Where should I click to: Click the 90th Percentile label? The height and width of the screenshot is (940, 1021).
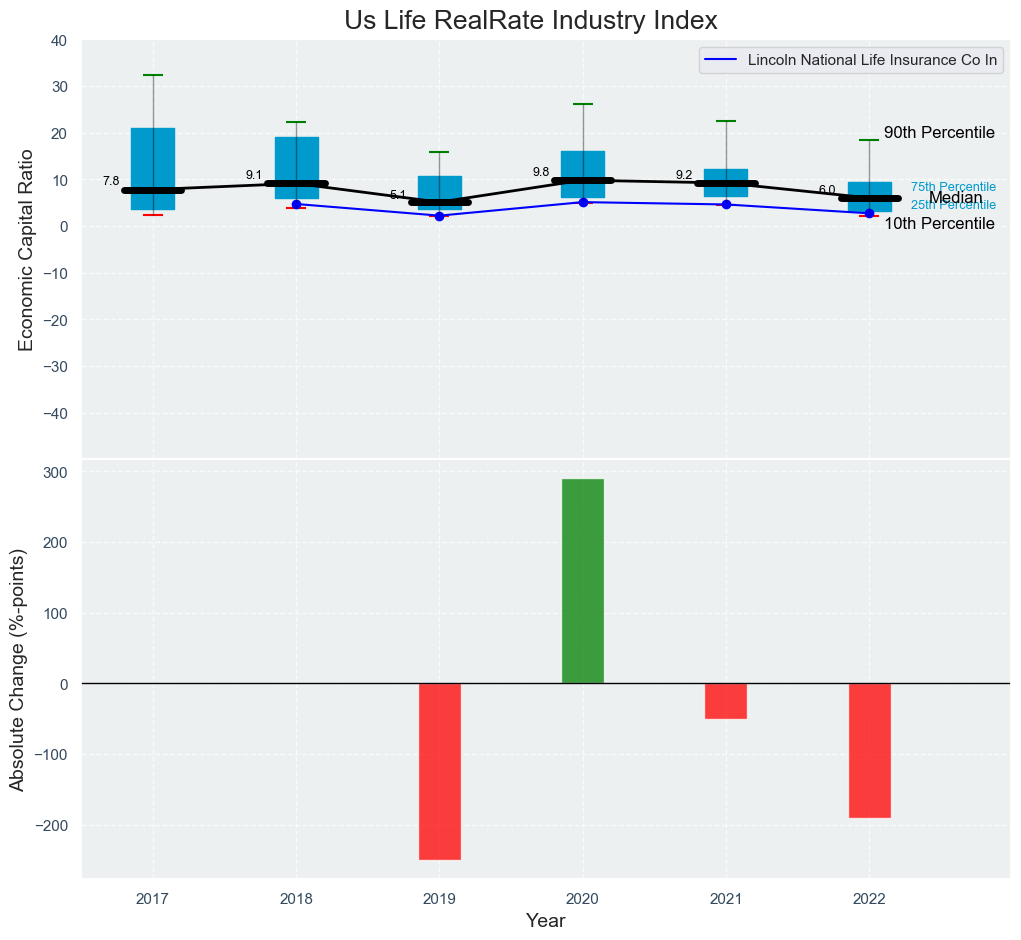tap(938, 133)
